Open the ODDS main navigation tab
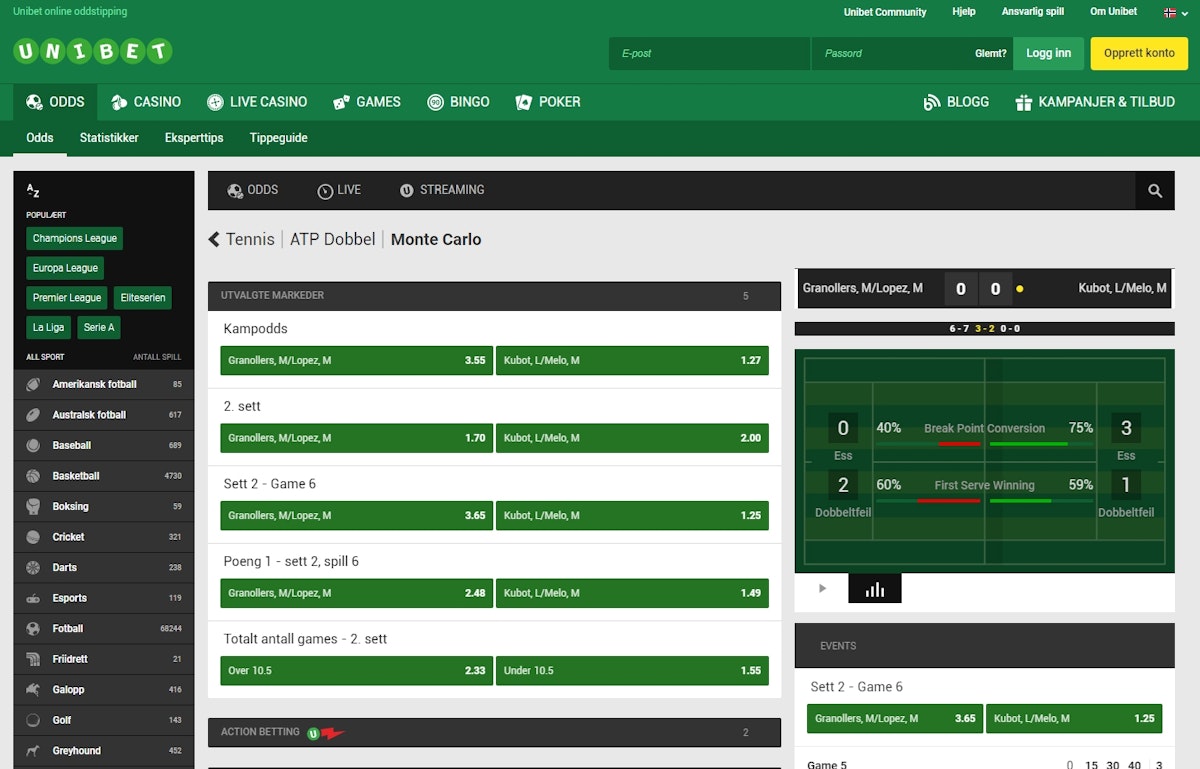This screenshot has height=769, width=1200. (55, 102)
